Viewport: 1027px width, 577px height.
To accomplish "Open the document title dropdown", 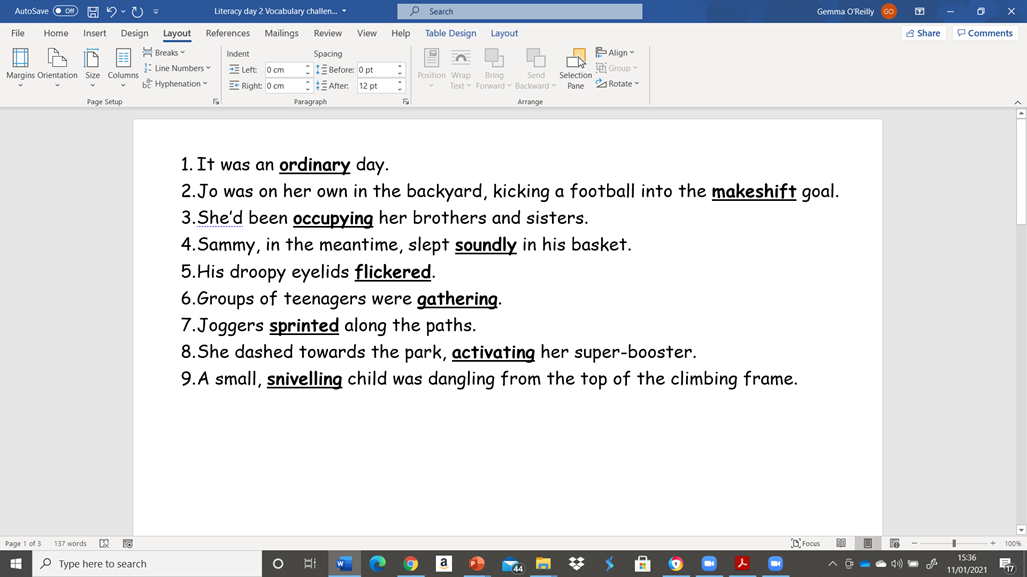I will [344, 11].
